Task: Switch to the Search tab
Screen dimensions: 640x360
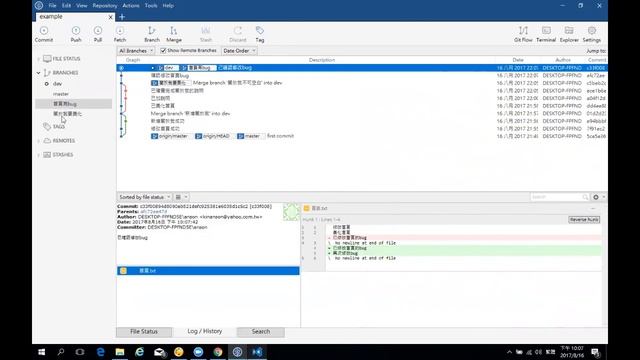Action: [x=261, y=331]
